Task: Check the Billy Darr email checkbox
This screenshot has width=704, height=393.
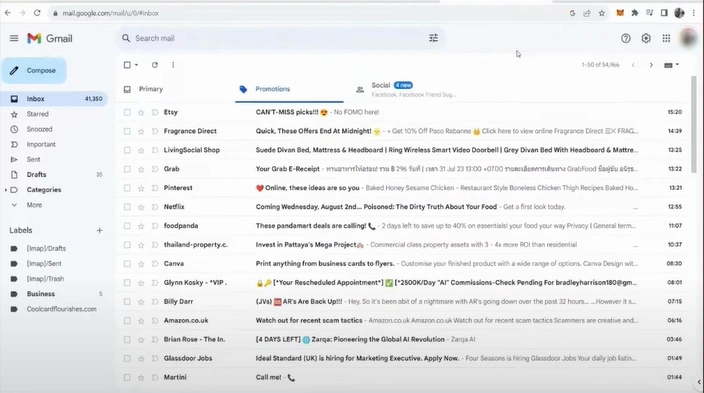Action: coord(127,302)
